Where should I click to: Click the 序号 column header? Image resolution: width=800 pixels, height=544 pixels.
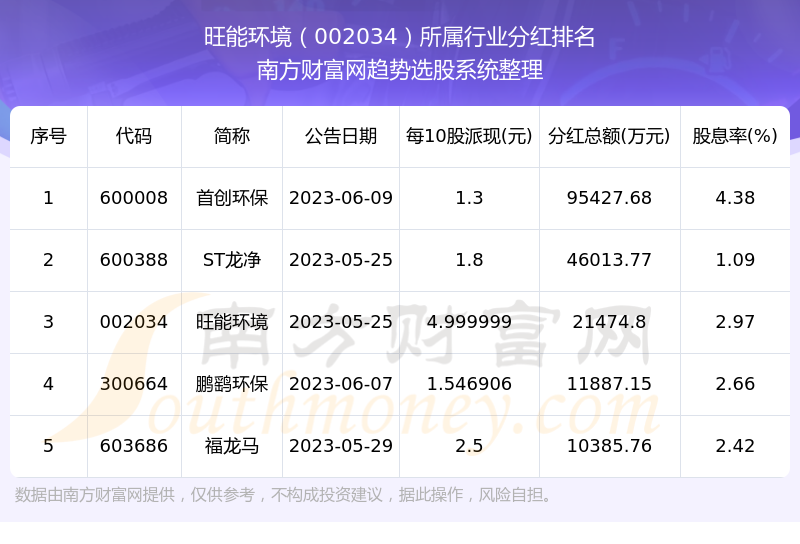point(48,136)
